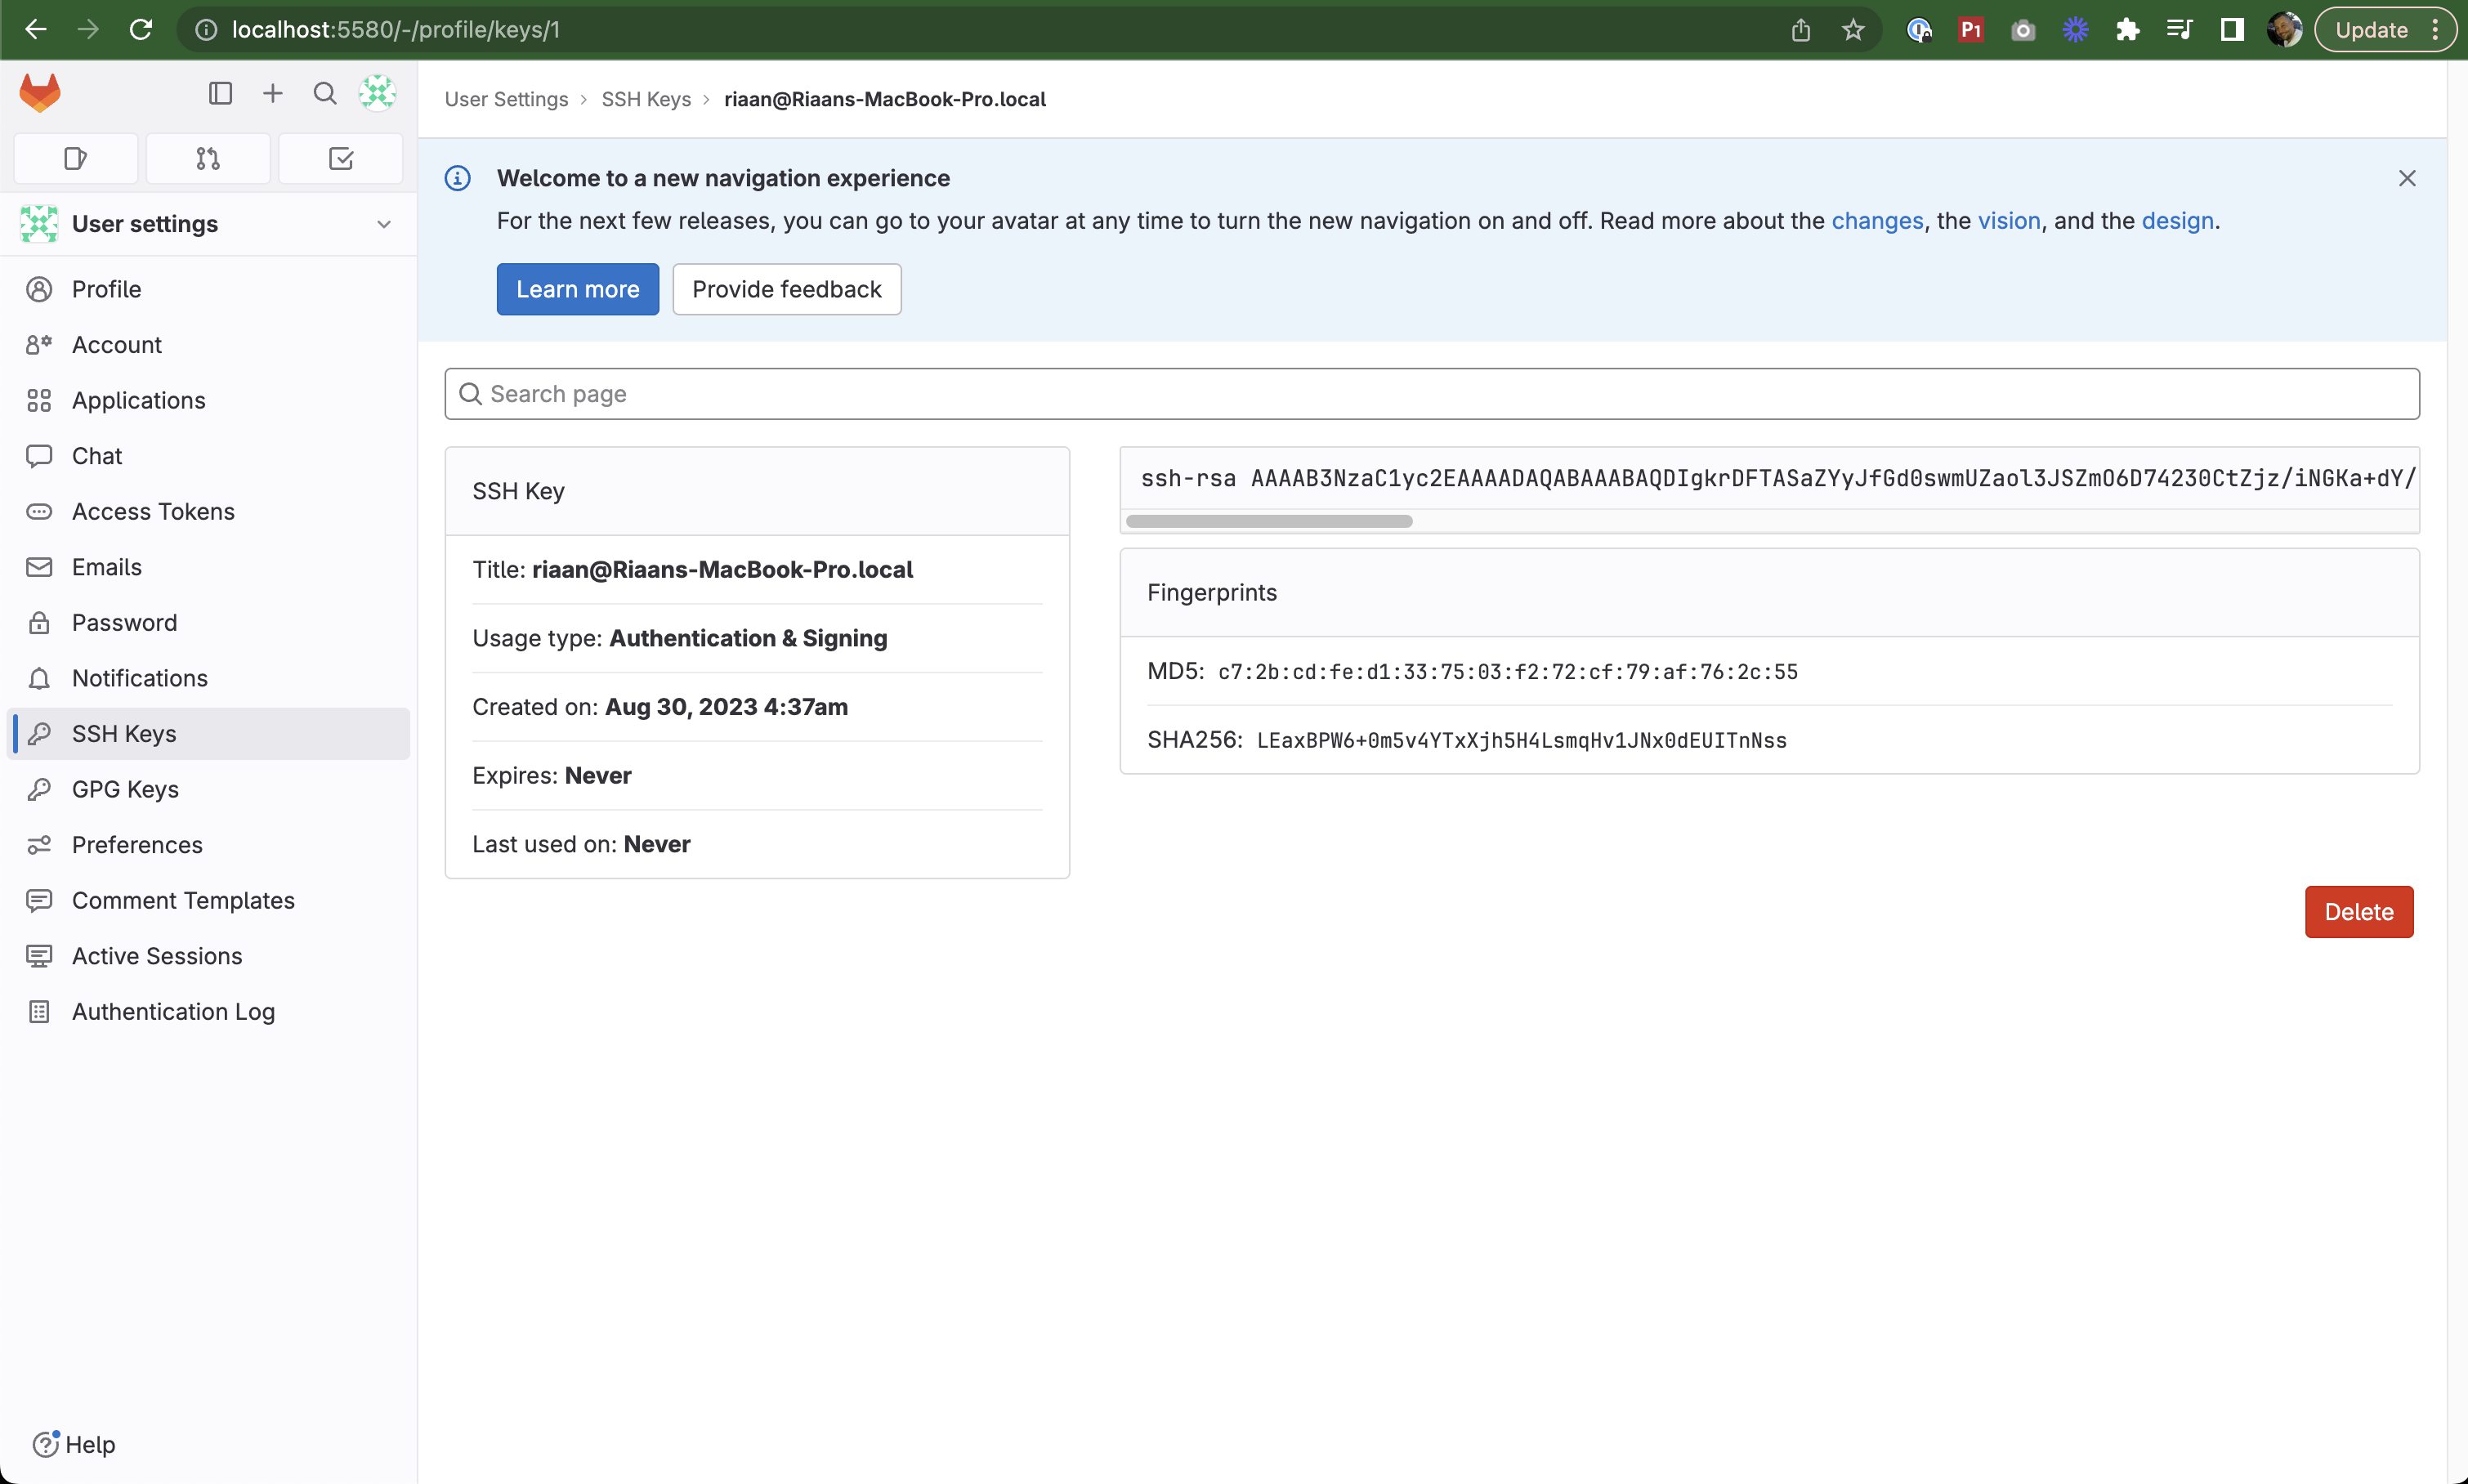2468x1484 pixels.
Task: Expand the User Settings section
Action: 384,224
